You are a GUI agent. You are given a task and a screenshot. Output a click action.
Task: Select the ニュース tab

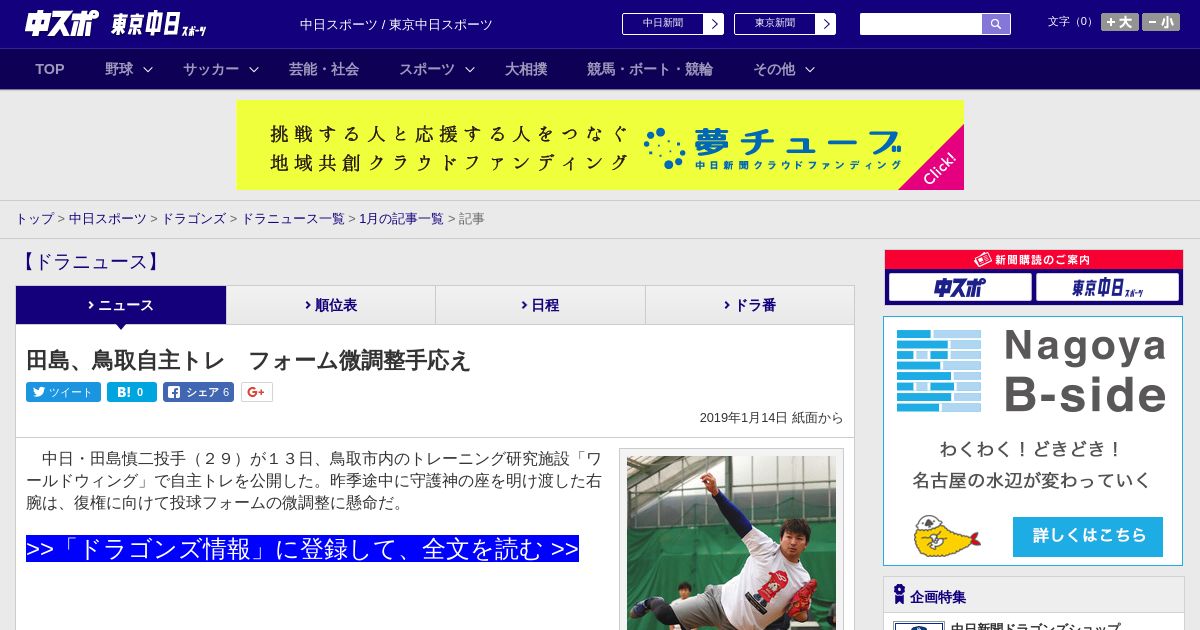pos(121,305)
